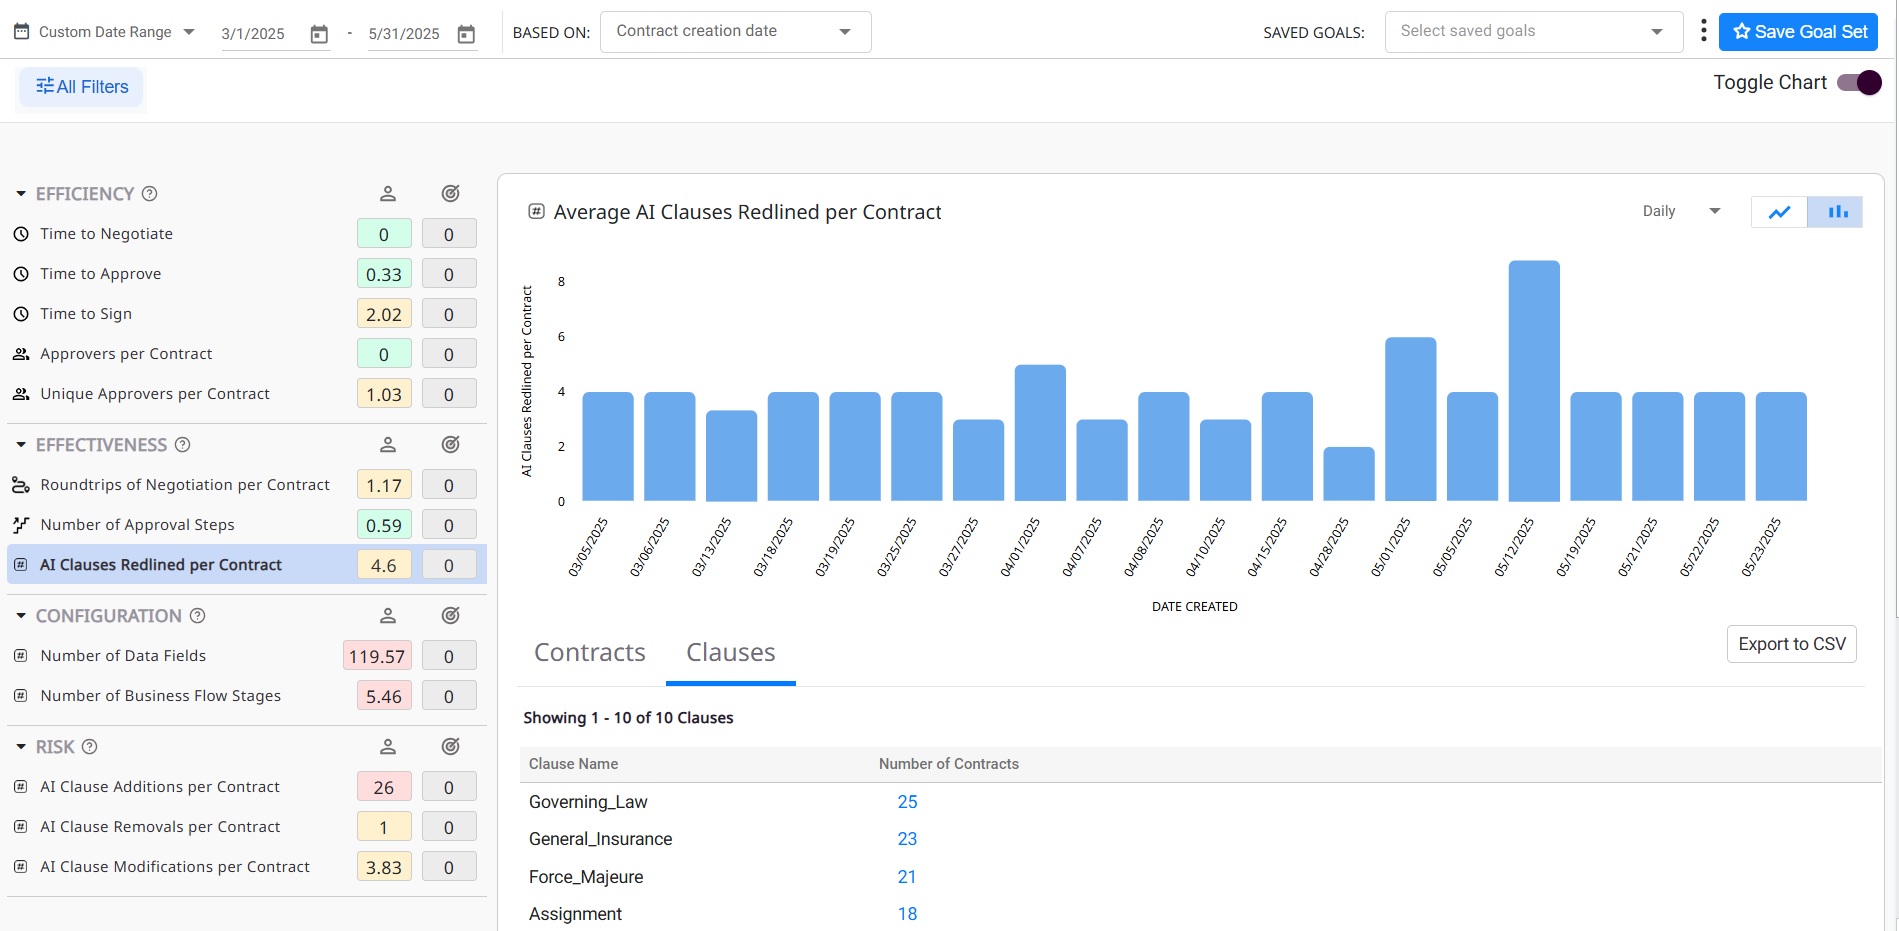Click the Save Goal Set button

point(1798,32)
